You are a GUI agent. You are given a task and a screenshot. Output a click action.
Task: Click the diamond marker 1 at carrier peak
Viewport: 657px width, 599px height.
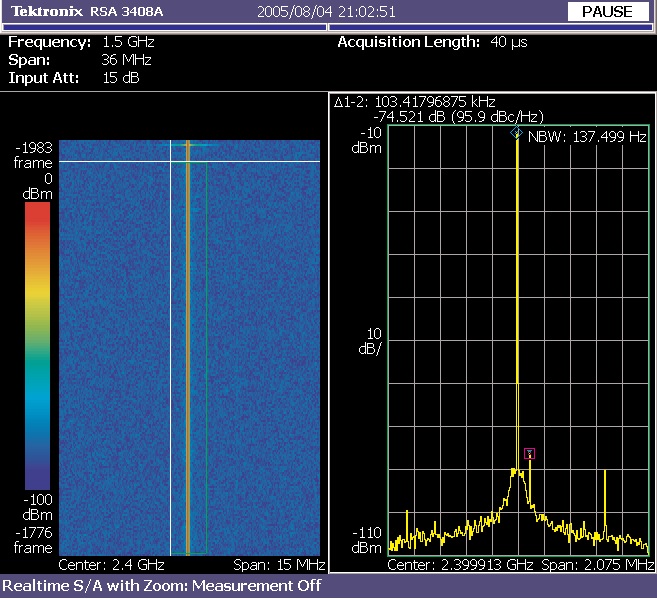click(517, 133)
